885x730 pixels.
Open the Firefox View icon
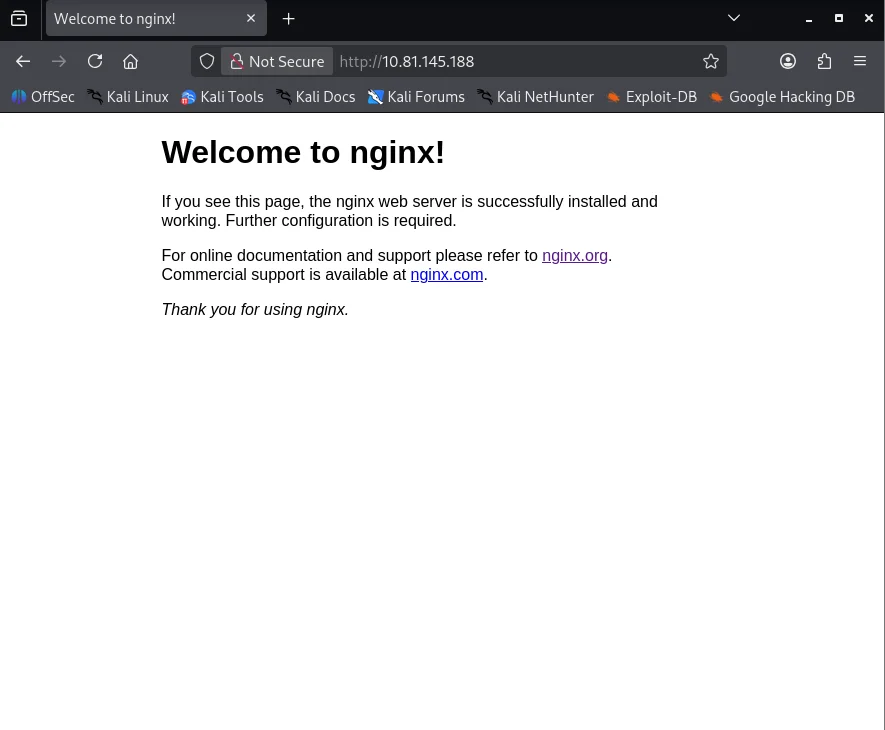click(19, 18)
